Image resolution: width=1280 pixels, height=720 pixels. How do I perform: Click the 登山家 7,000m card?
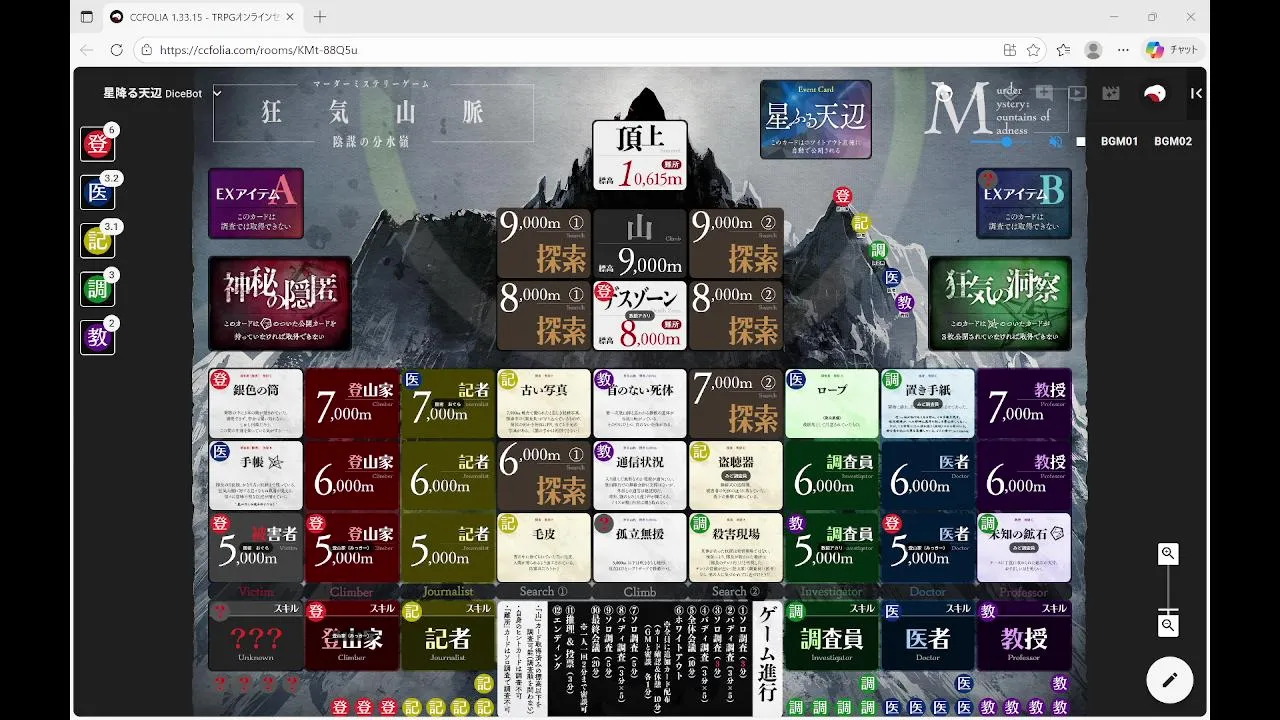(x=352, y=403)
